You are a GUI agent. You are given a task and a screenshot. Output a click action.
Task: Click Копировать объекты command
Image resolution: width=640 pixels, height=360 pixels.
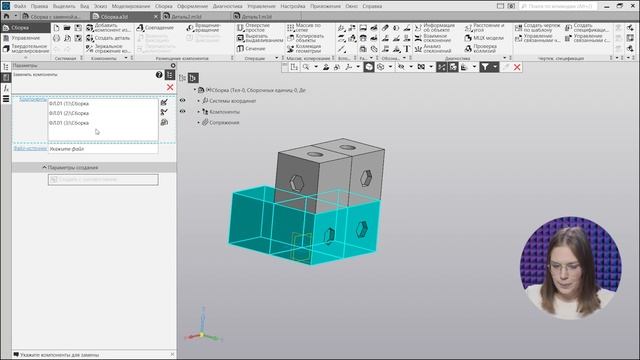click(306, 38)
